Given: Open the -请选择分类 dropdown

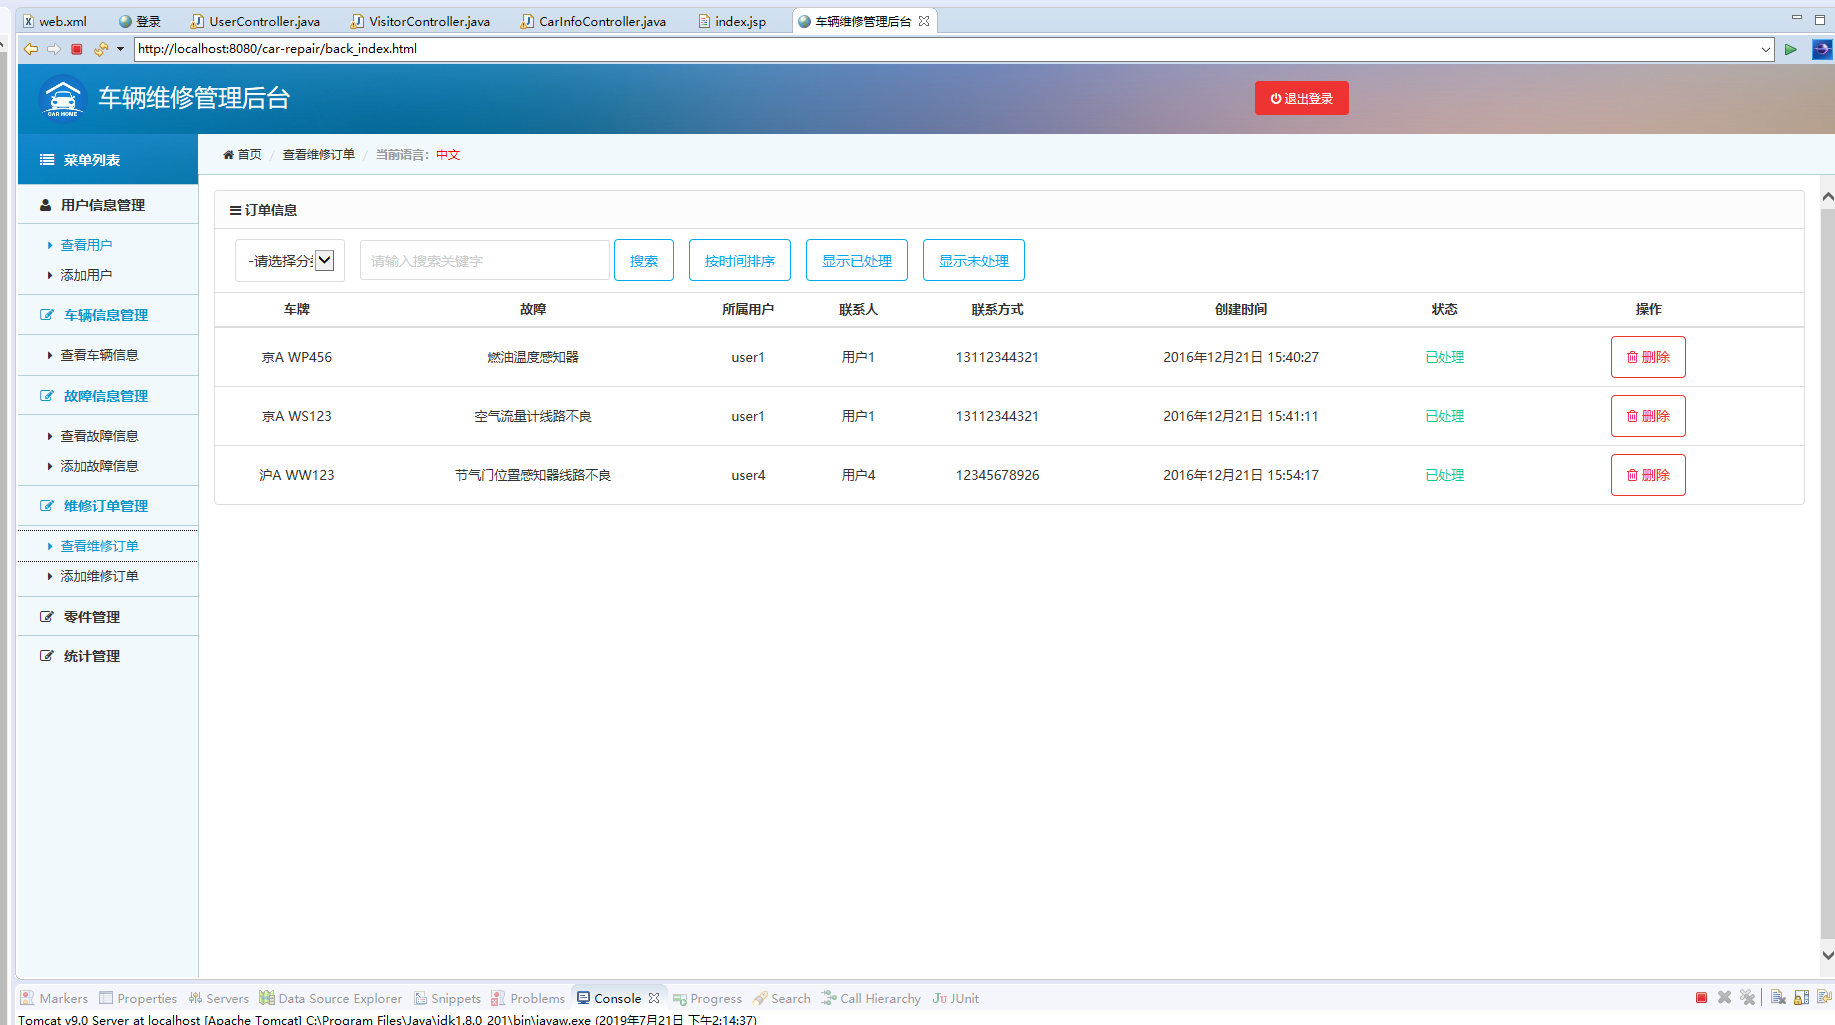Looking at the screenshot, I should tap(289, 260).
